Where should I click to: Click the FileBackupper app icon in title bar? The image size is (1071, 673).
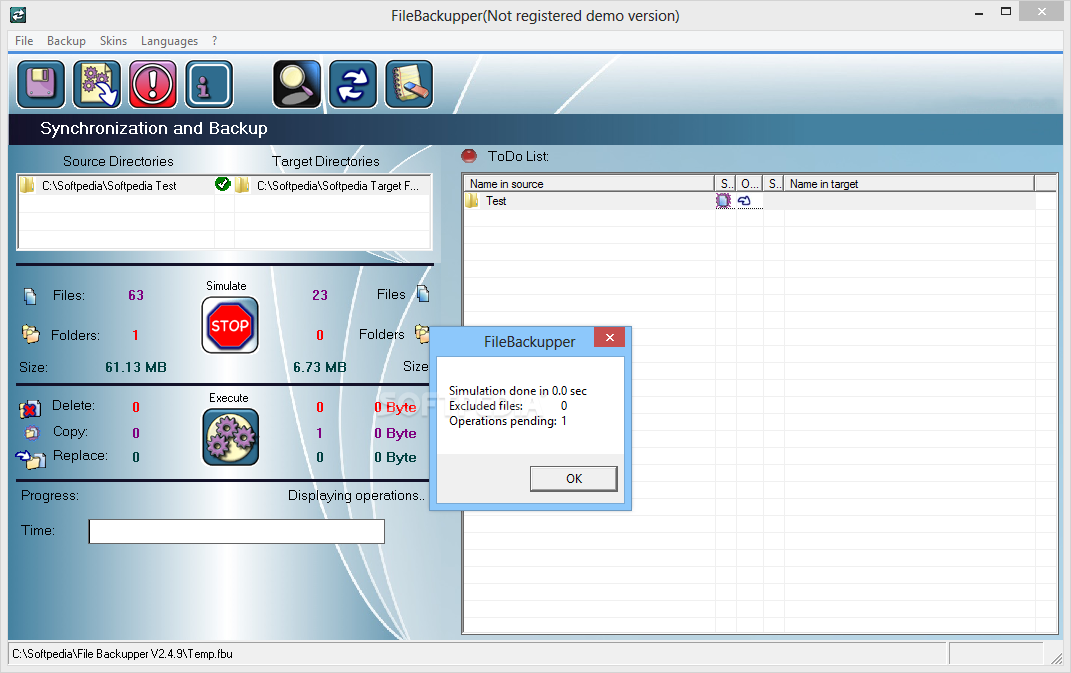pos(18,15)
